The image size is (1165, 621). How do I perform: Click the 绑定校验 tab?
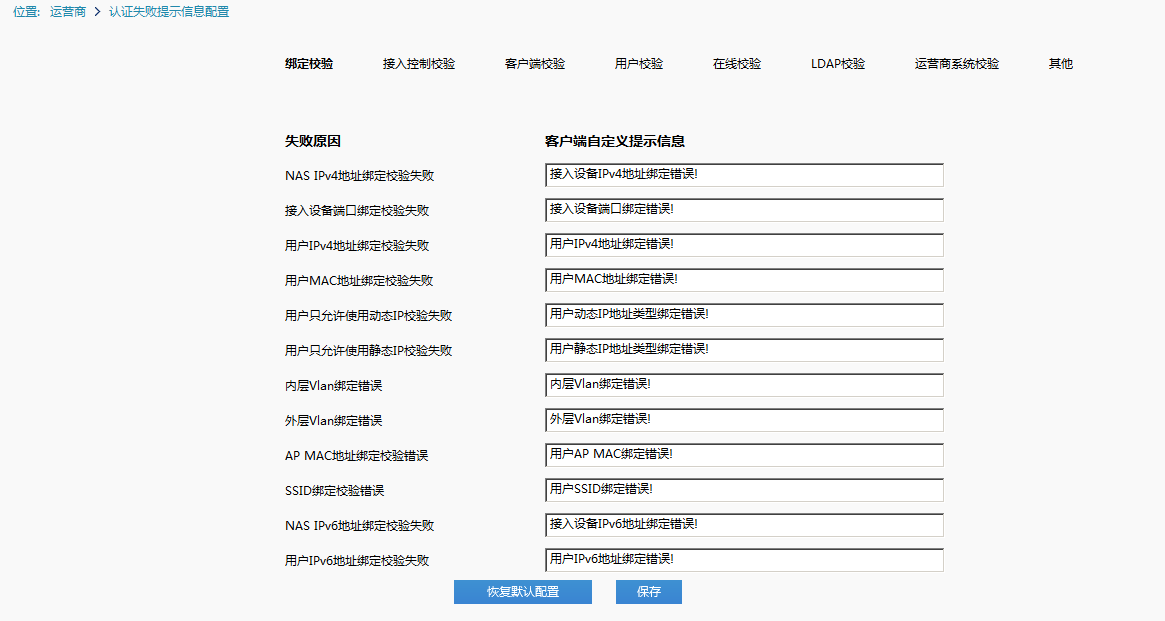[x=309, y=64]
